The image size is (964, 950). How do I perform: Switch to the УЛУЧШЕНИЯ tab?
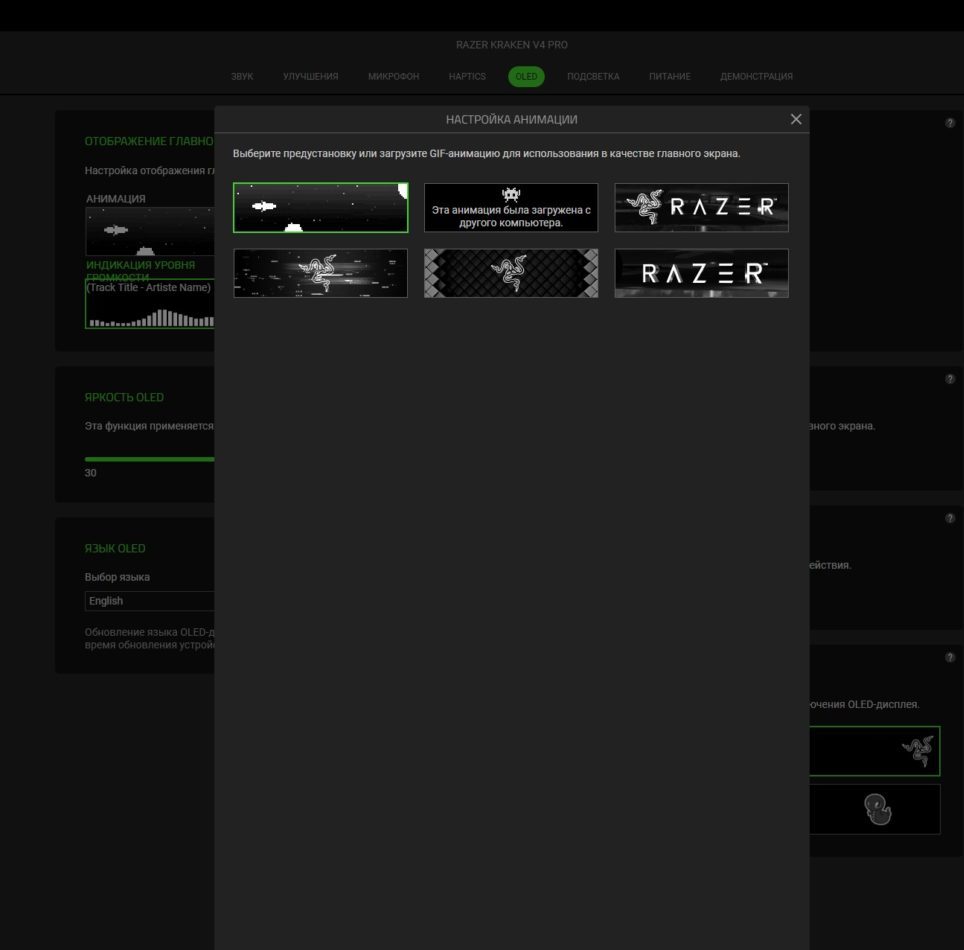310,76
